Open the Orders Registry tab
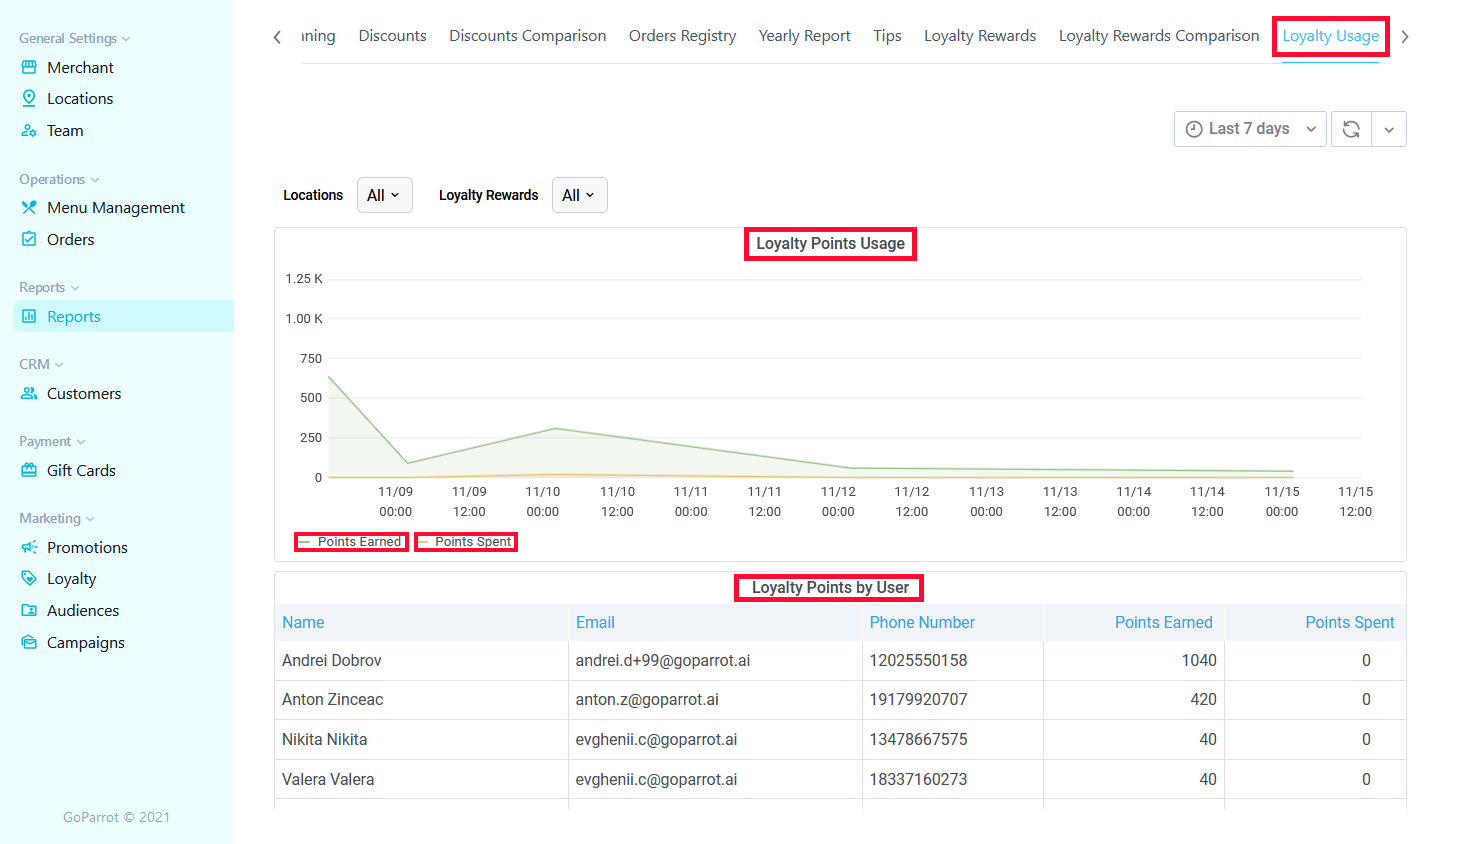 tap(682, 36)
